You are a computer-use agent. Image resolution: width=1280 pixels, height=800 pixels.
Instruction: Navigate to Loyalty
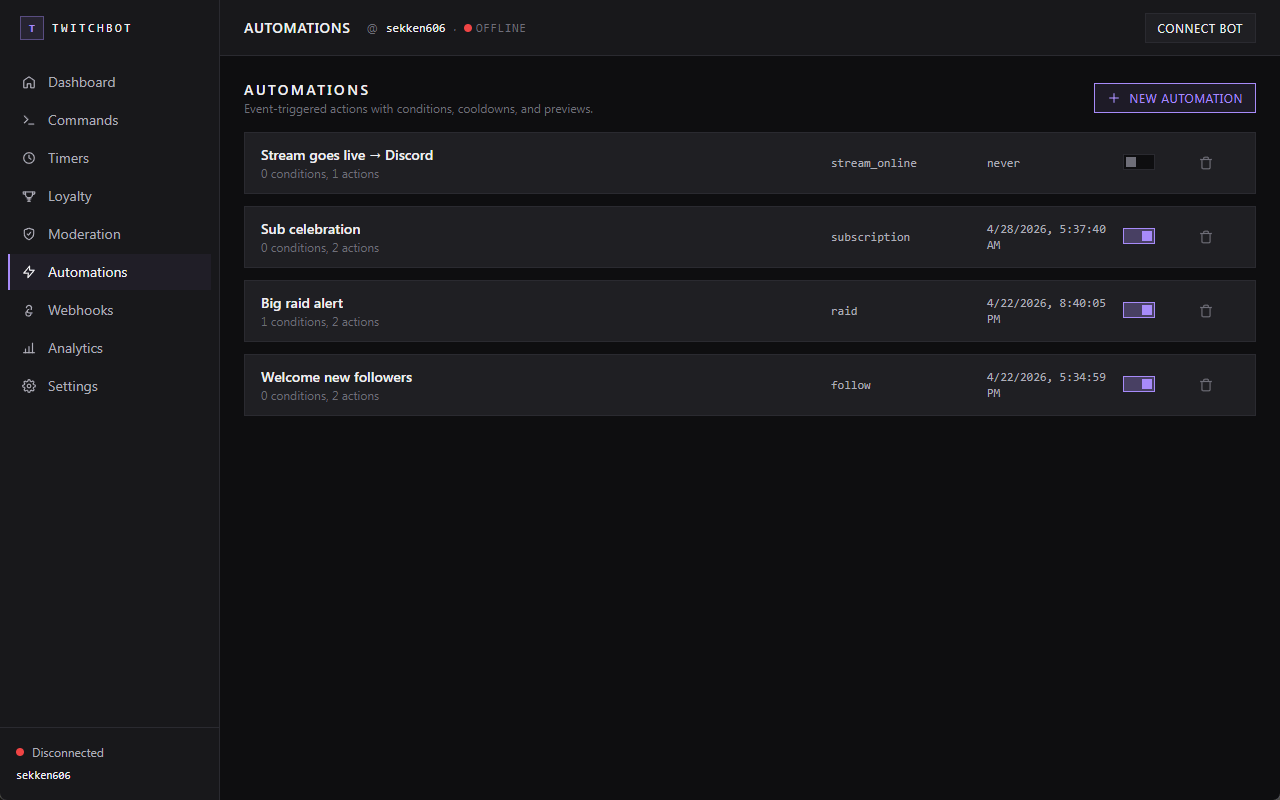pyautogui.click(x=110, y=196)
